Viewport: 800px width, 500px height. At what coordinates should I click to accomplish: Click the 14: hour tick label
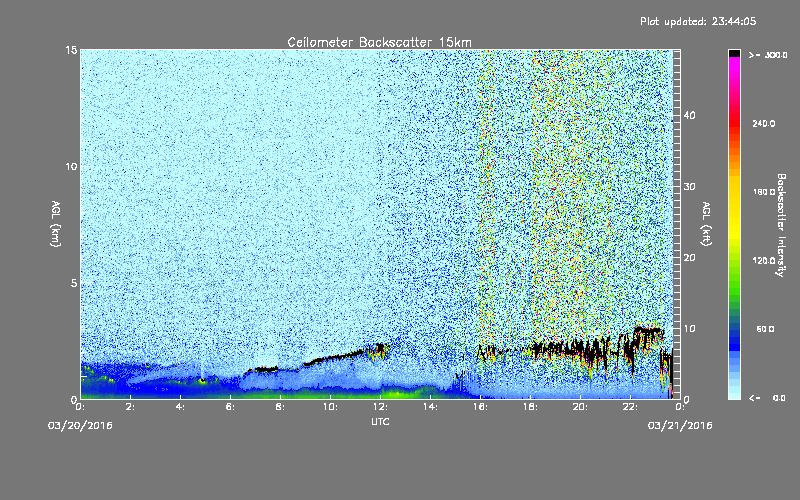[x=430, y=407]
